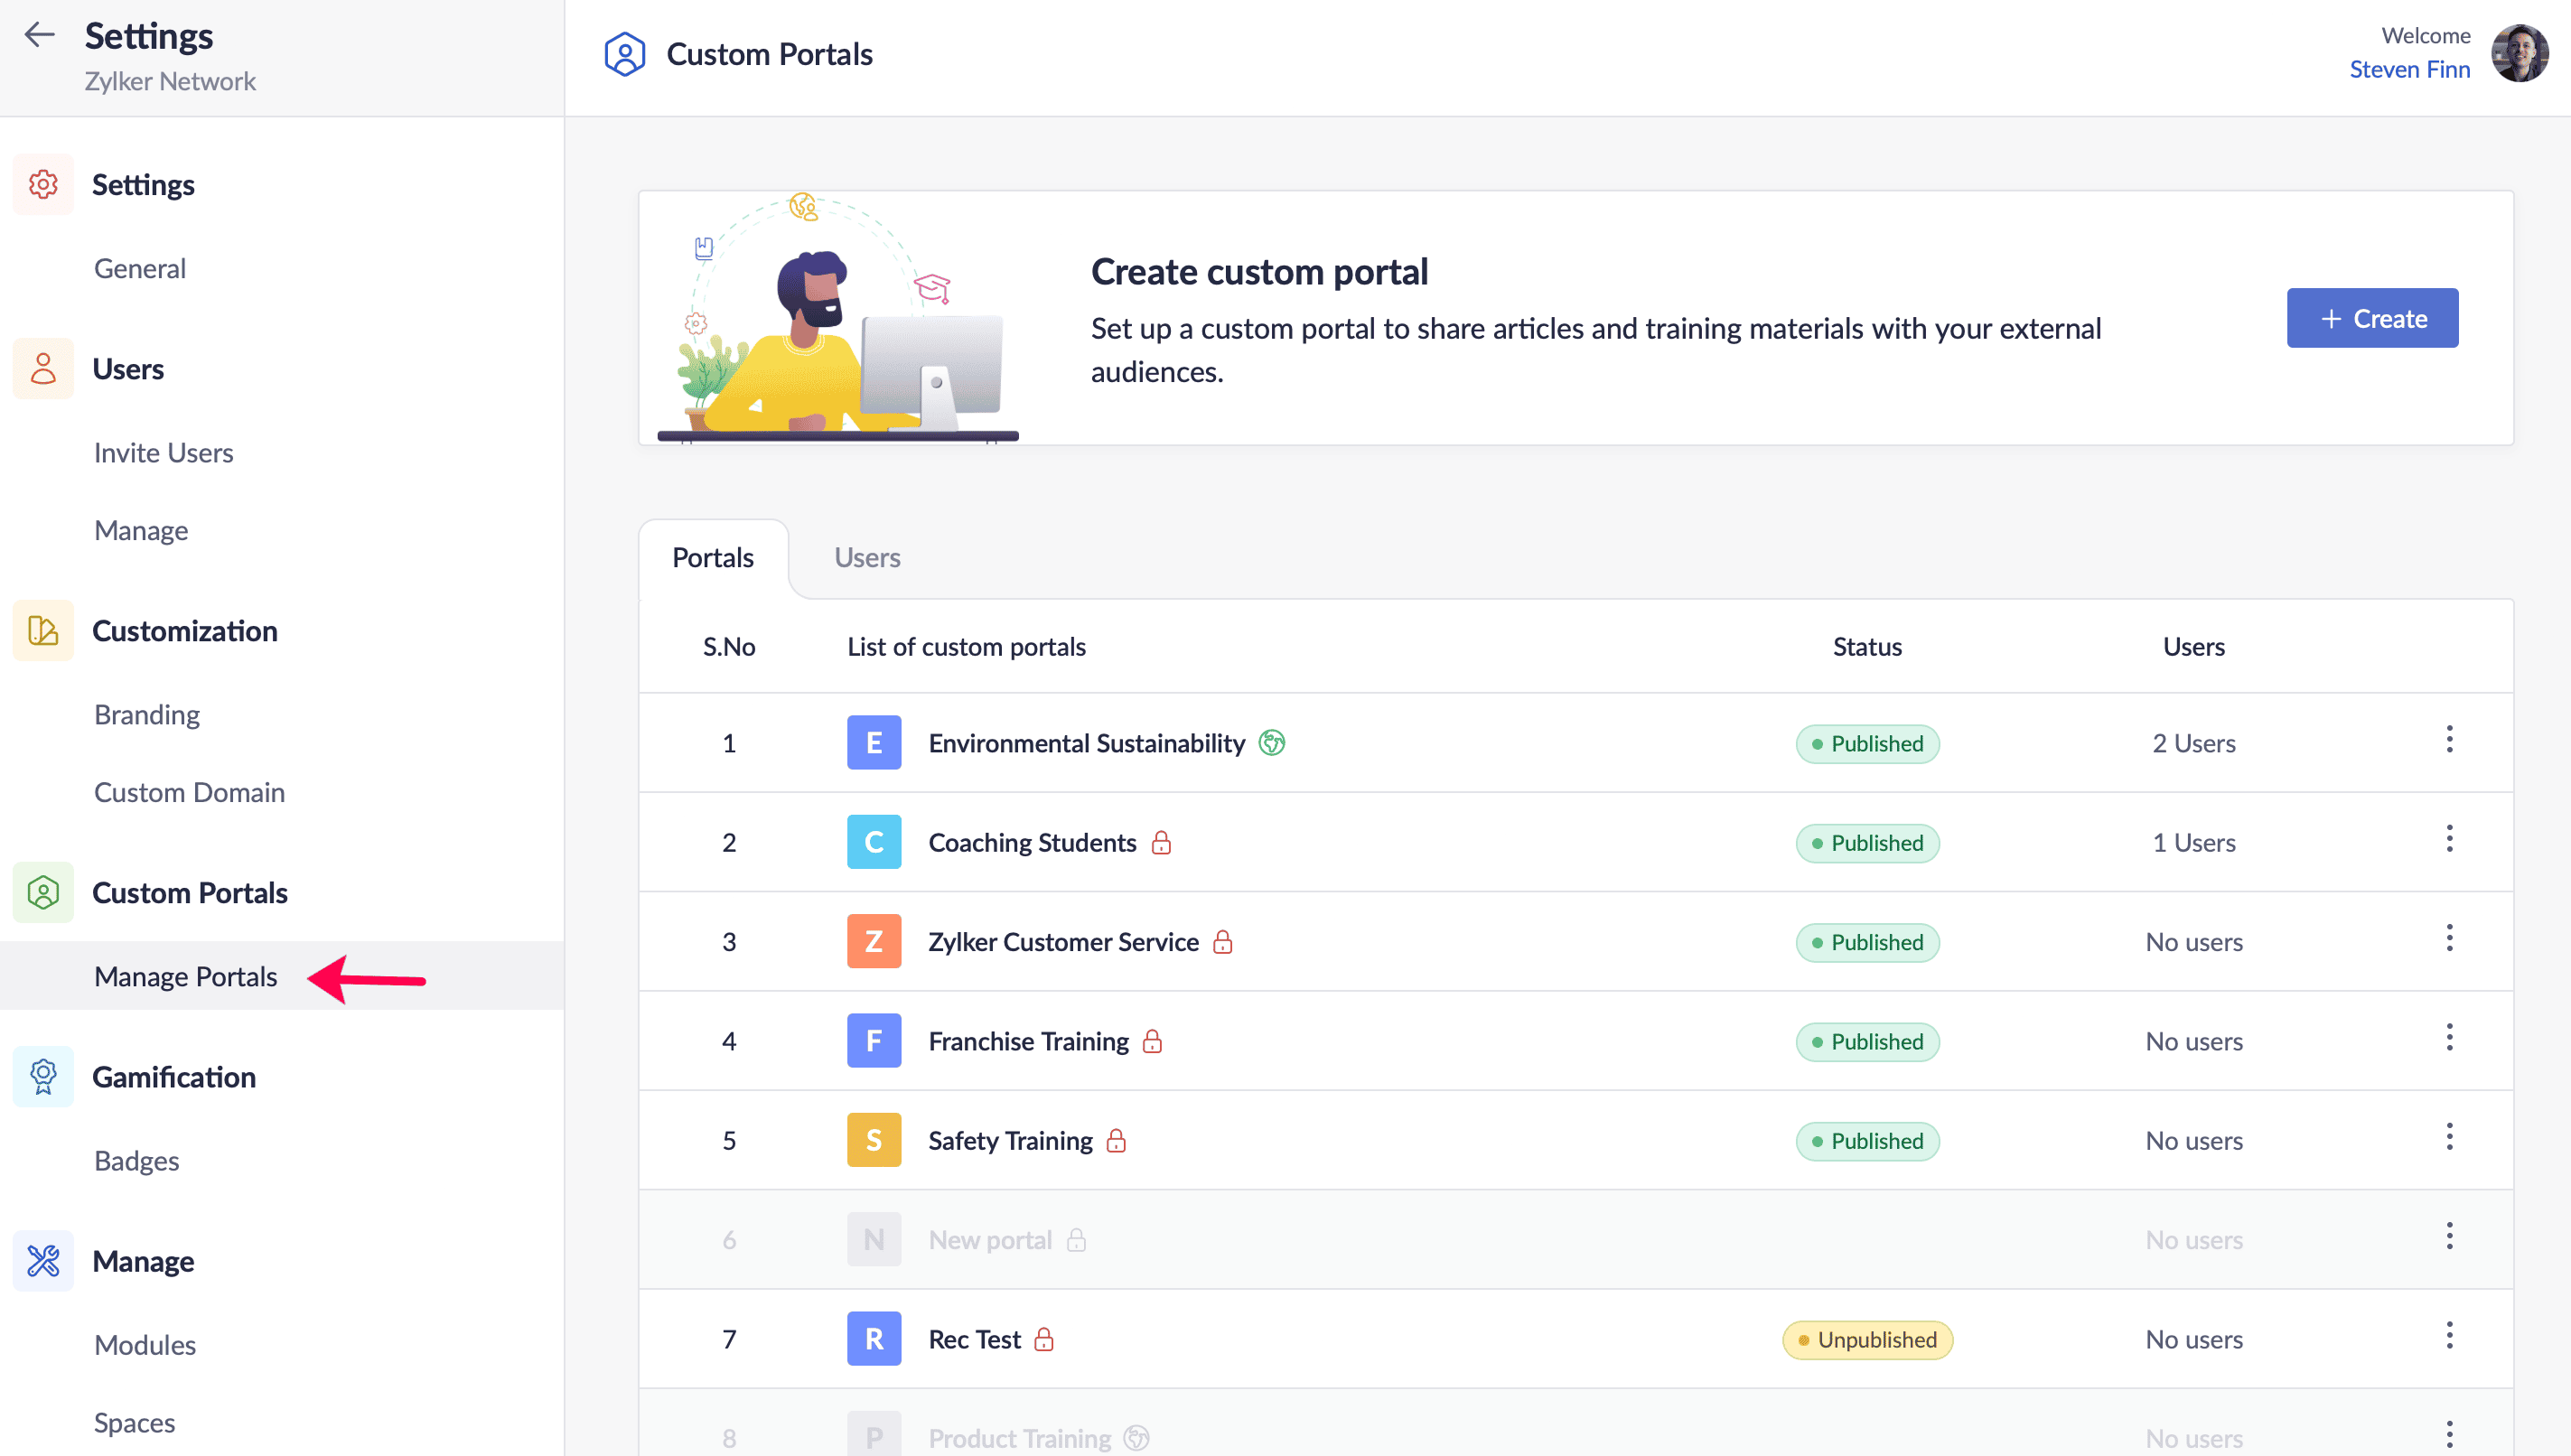Select the Portals tab
The width and height of the screenshot is (2571, 1456).
(x=712, y=558)
